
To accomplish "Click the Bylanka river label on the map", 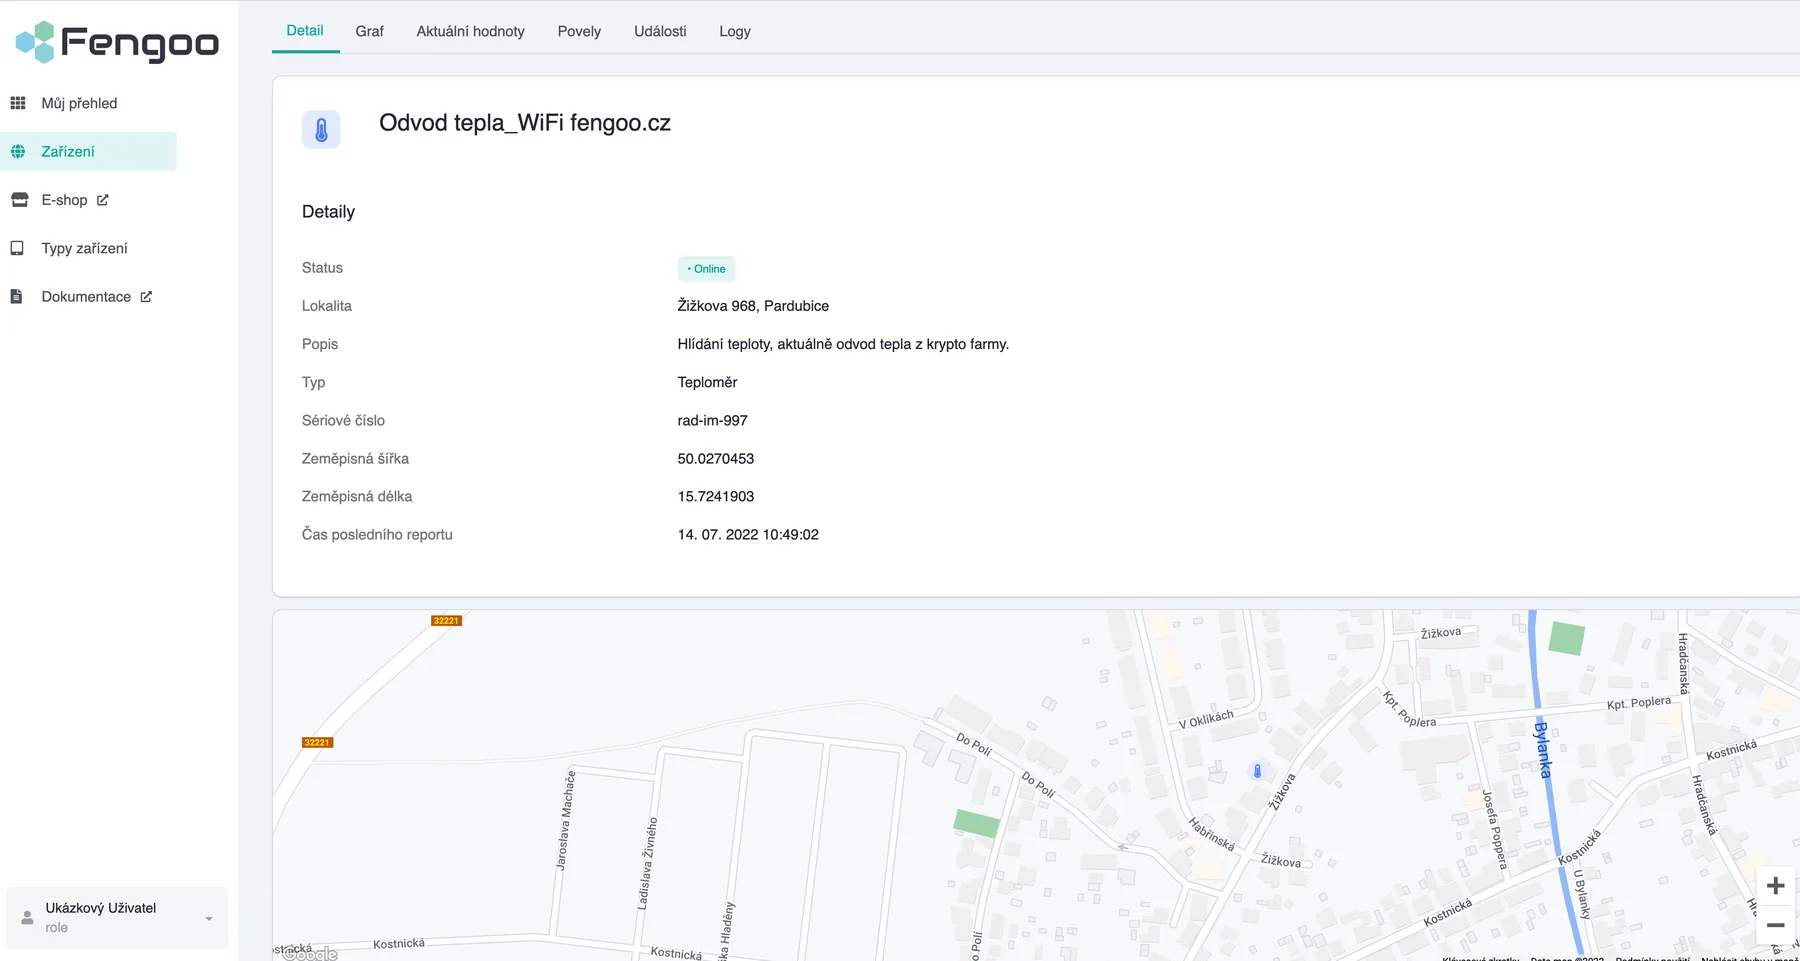I will (1543, 750).
